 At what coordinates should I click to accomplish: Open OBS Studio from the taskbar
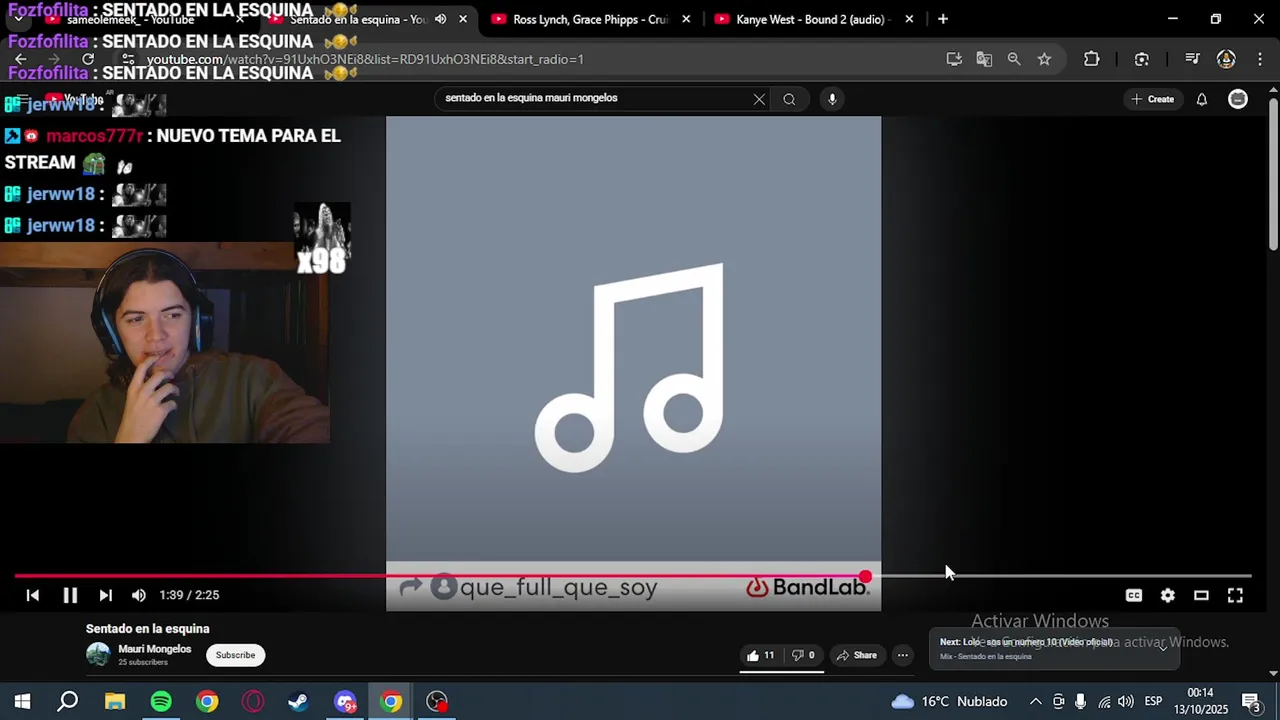(437, 701)
